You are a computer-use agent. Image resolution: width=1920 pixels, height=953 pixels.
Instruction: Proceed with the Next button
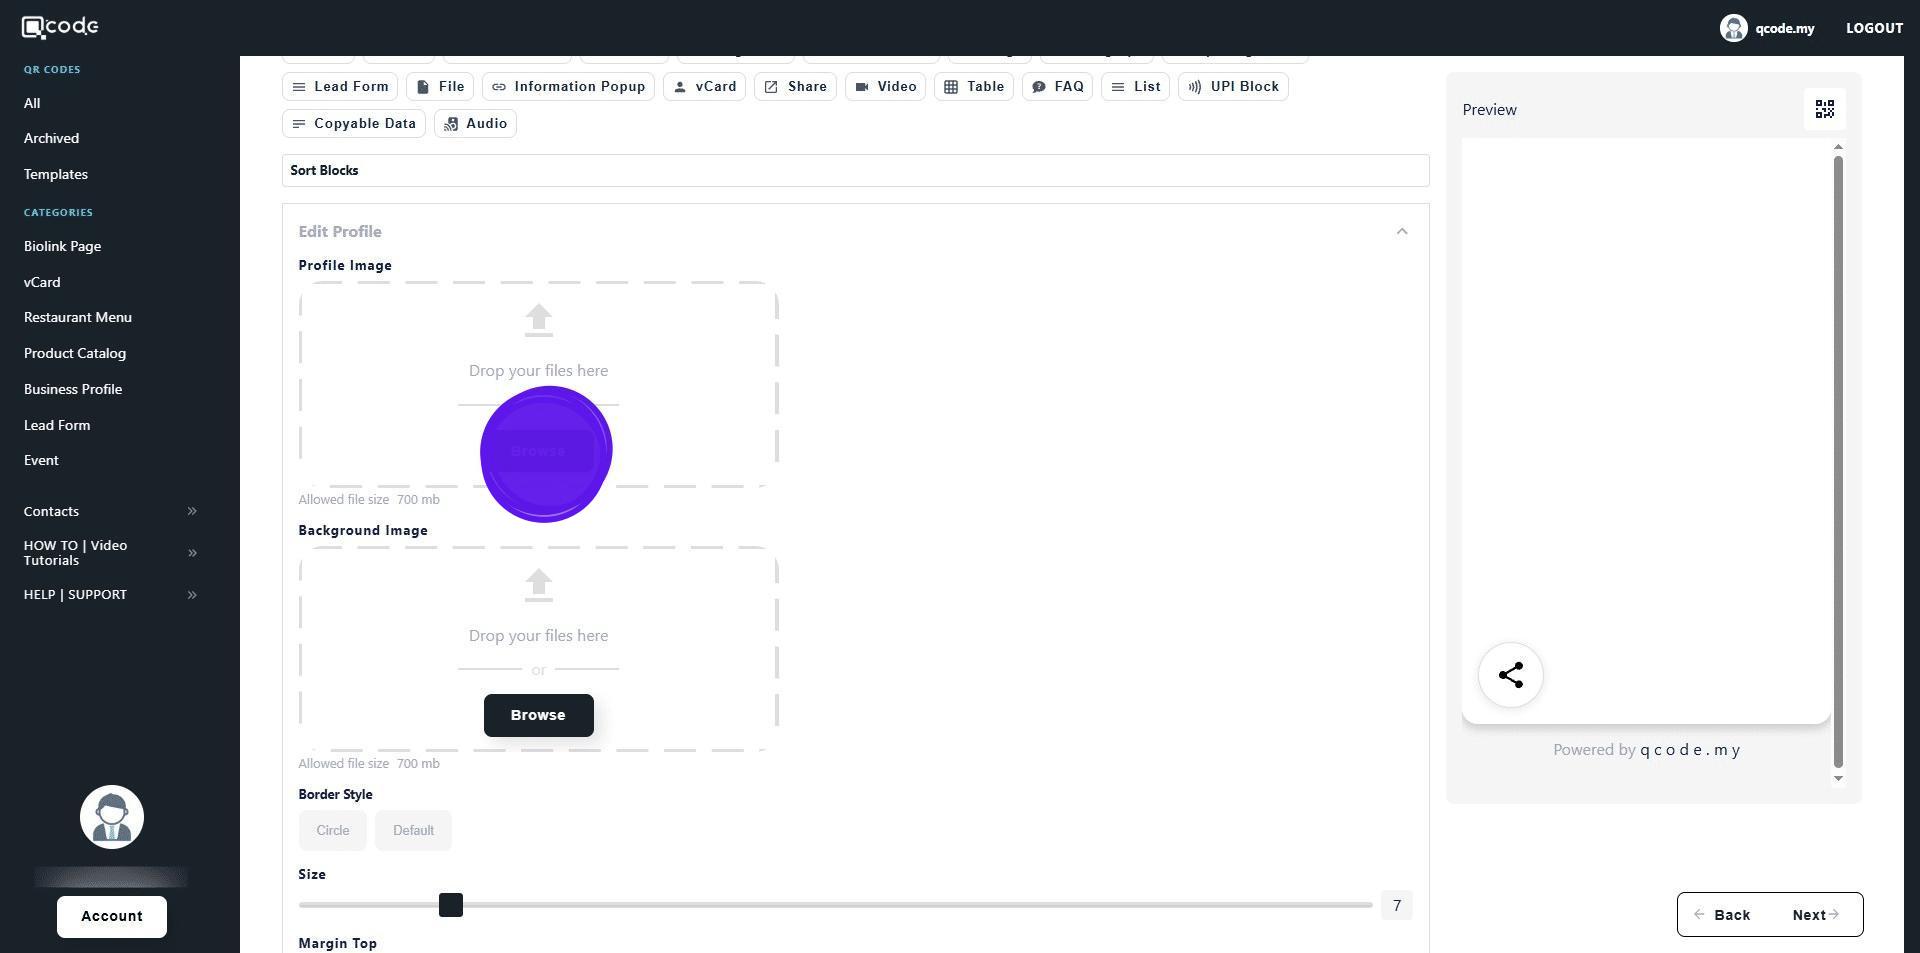pos(1815,915)
